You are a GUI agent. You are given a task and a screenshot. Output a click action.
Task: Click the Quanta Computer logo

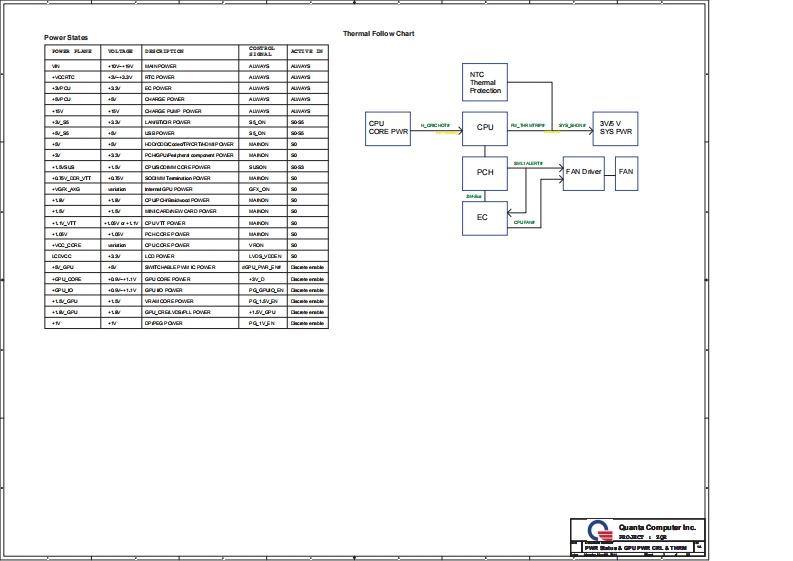click(x=596, y=530)
